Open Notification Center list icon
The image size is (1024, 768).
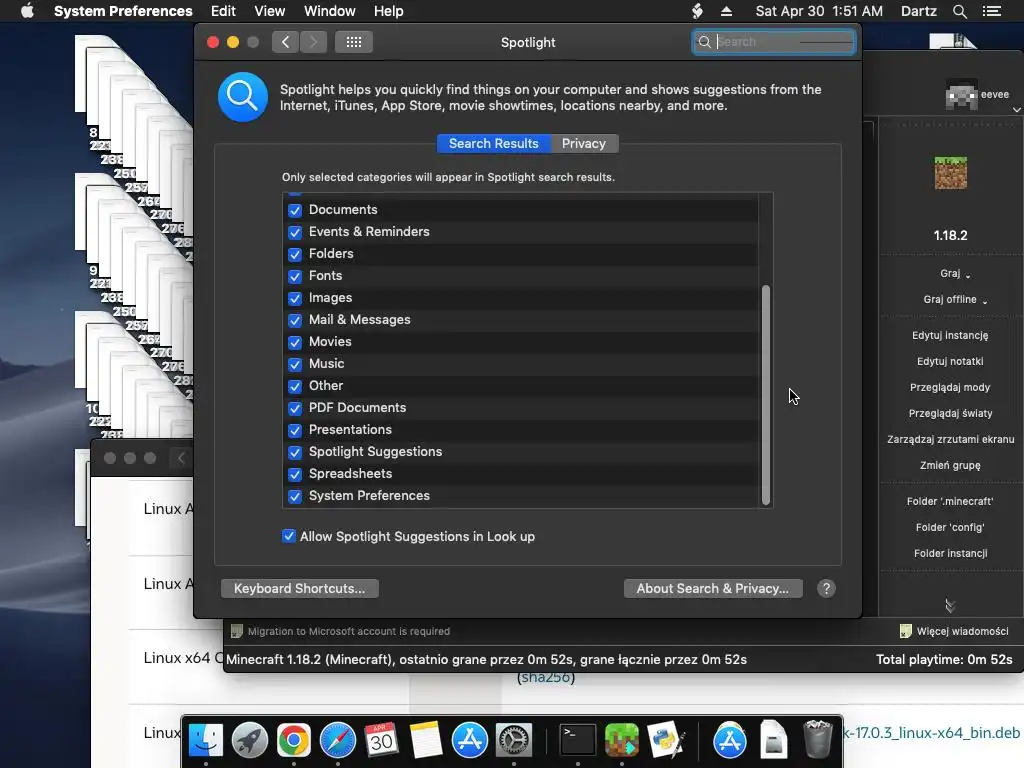991,11
